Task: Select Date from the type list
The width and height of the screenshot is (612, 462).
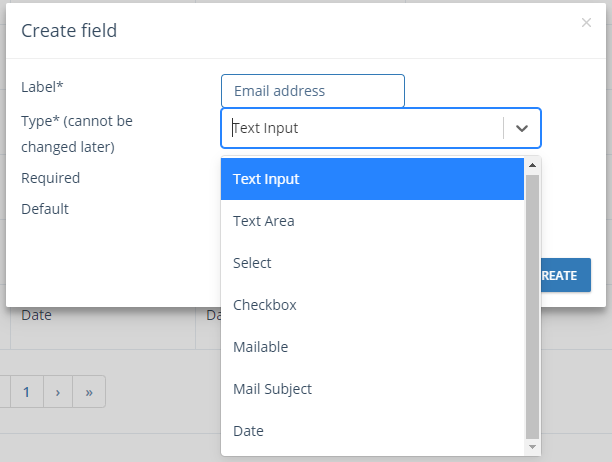Action: (372, 431)
